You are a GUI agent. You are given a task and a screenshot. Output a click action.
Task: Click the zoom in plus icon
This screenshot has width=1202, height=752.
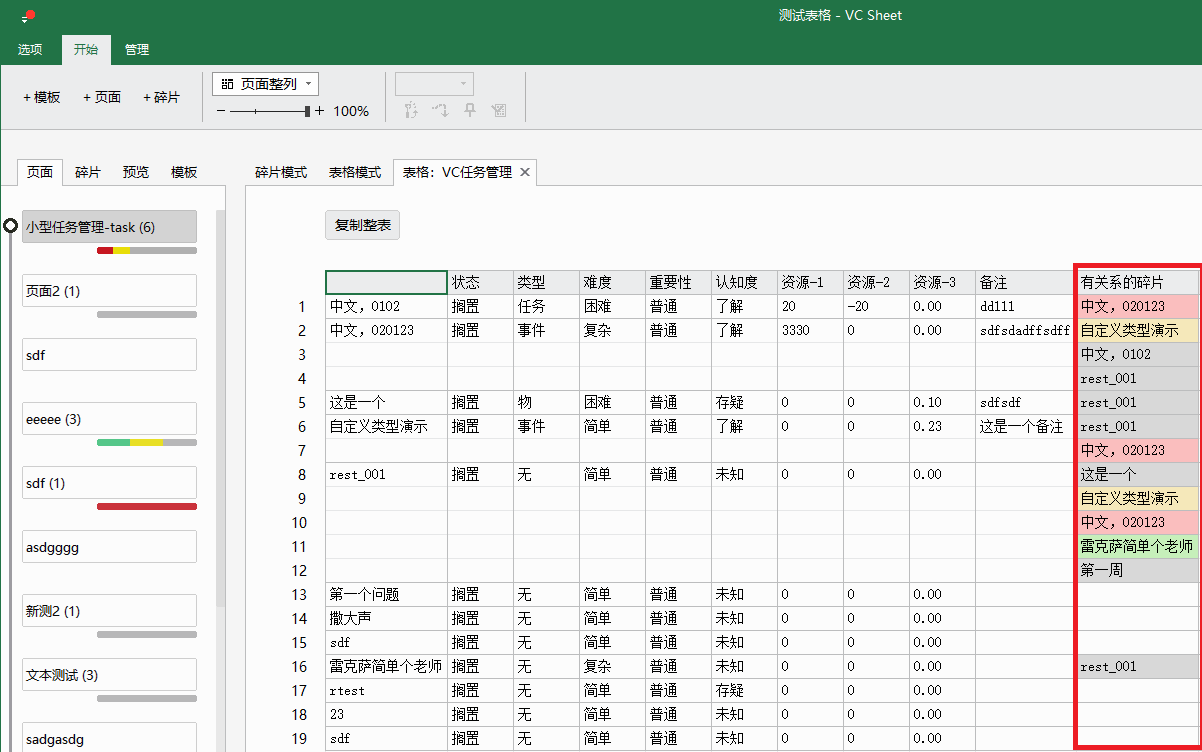(x=320, y=111)
